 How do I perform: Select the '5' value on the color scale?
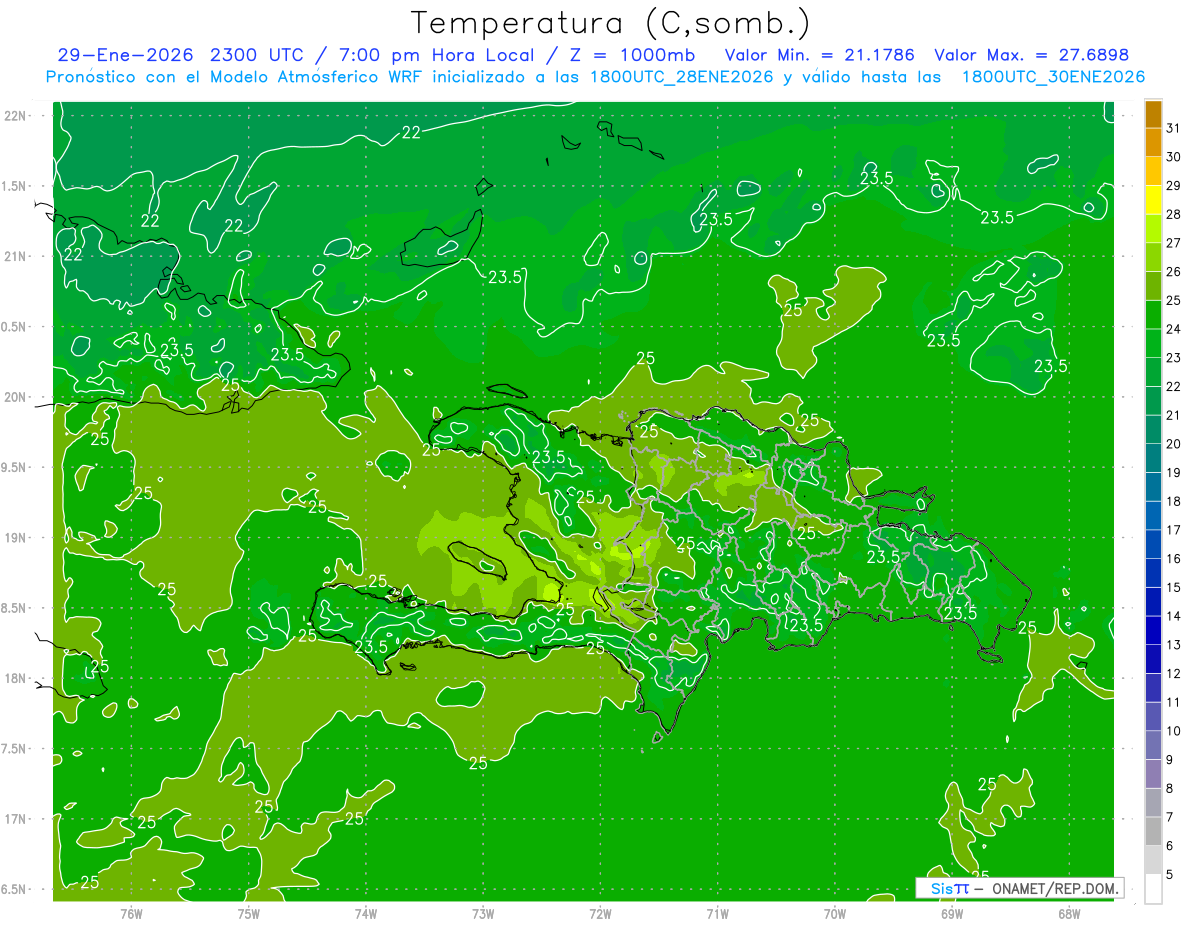1170,875
